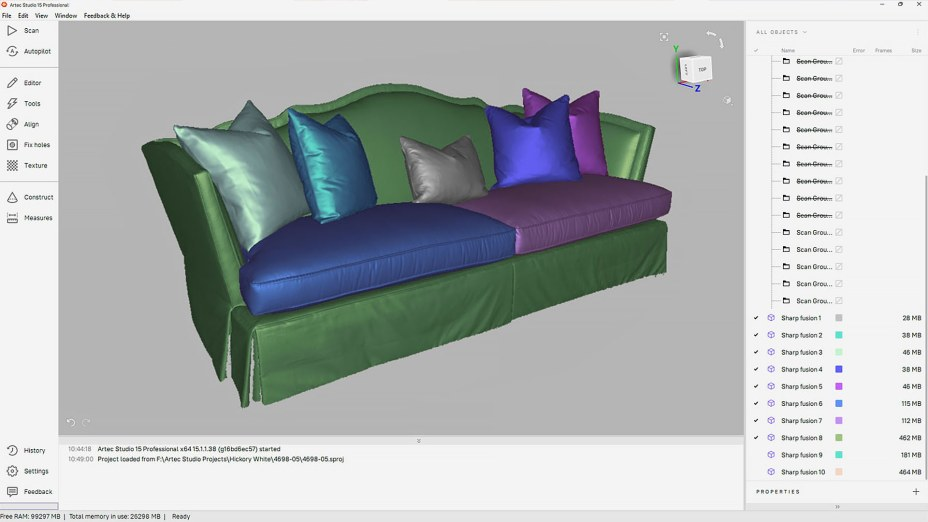
Task: Expand the Properties panel with plus
Action: (915, 492)
